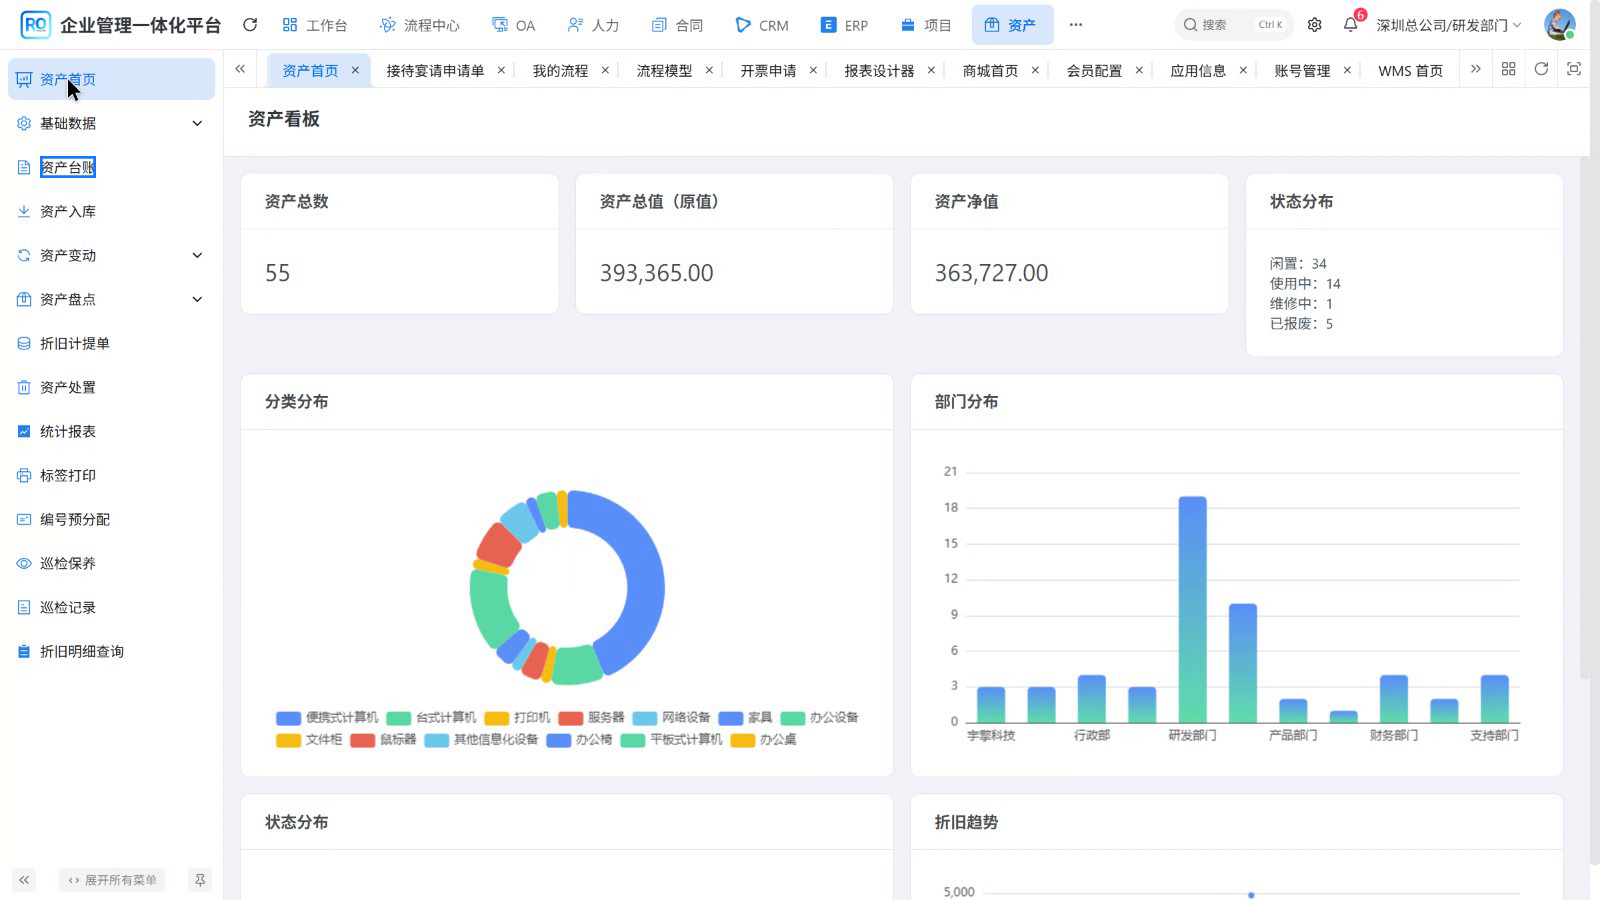Switch to the 人力 top module

593,25
